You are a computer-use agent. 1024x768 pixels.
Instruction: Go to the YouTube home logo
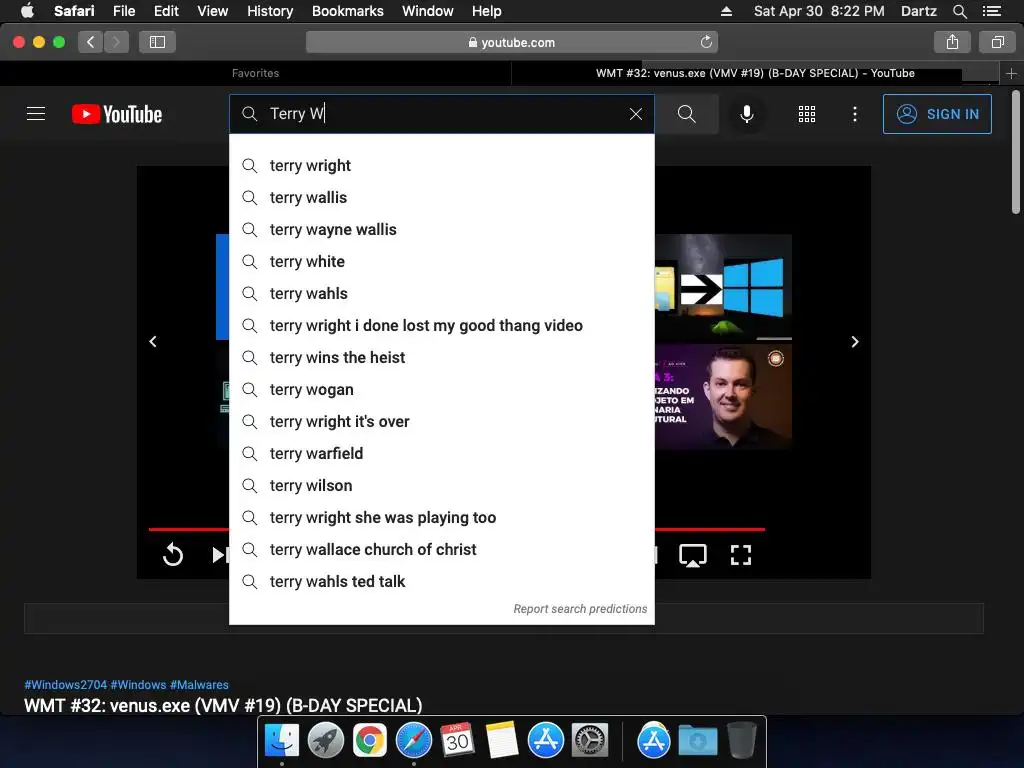117,114
